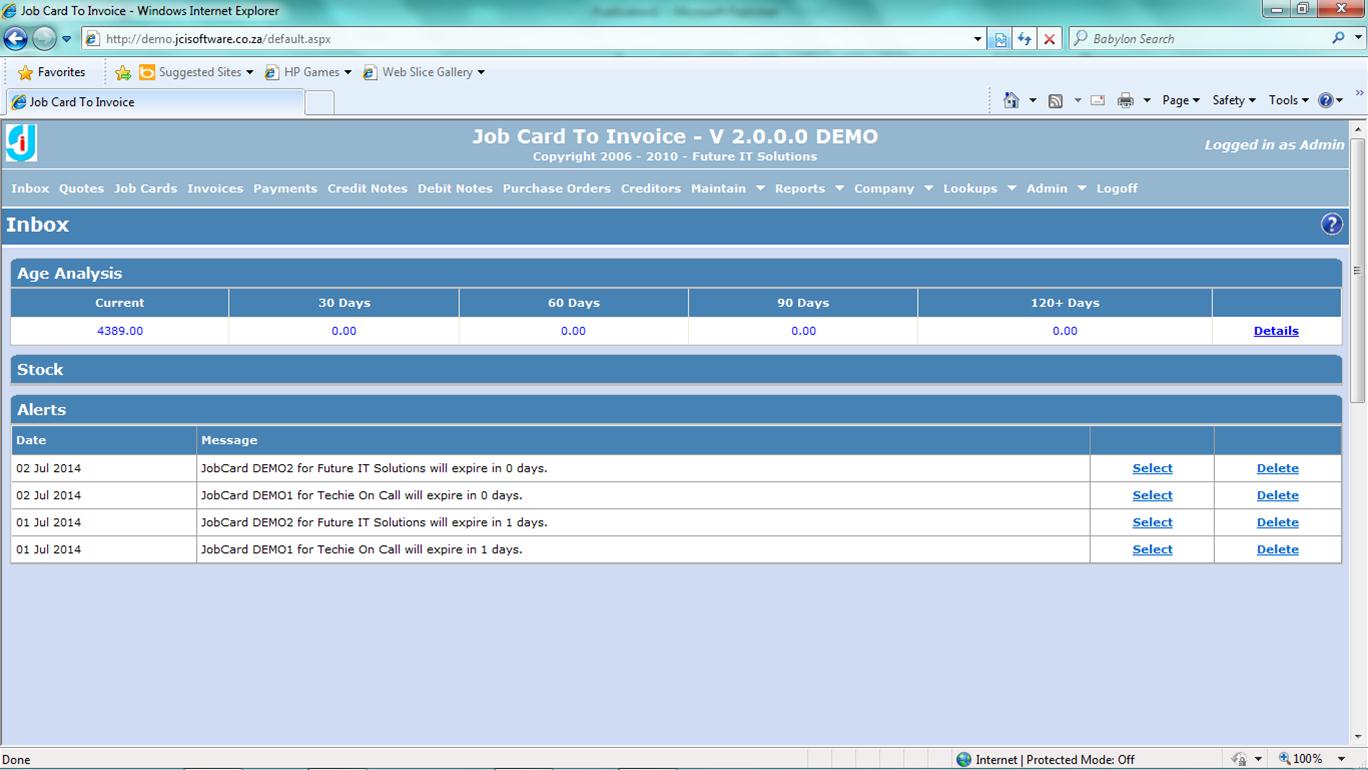Expand the Lookups menu
The image size is (1368, 770).
(x=978, y=188)
